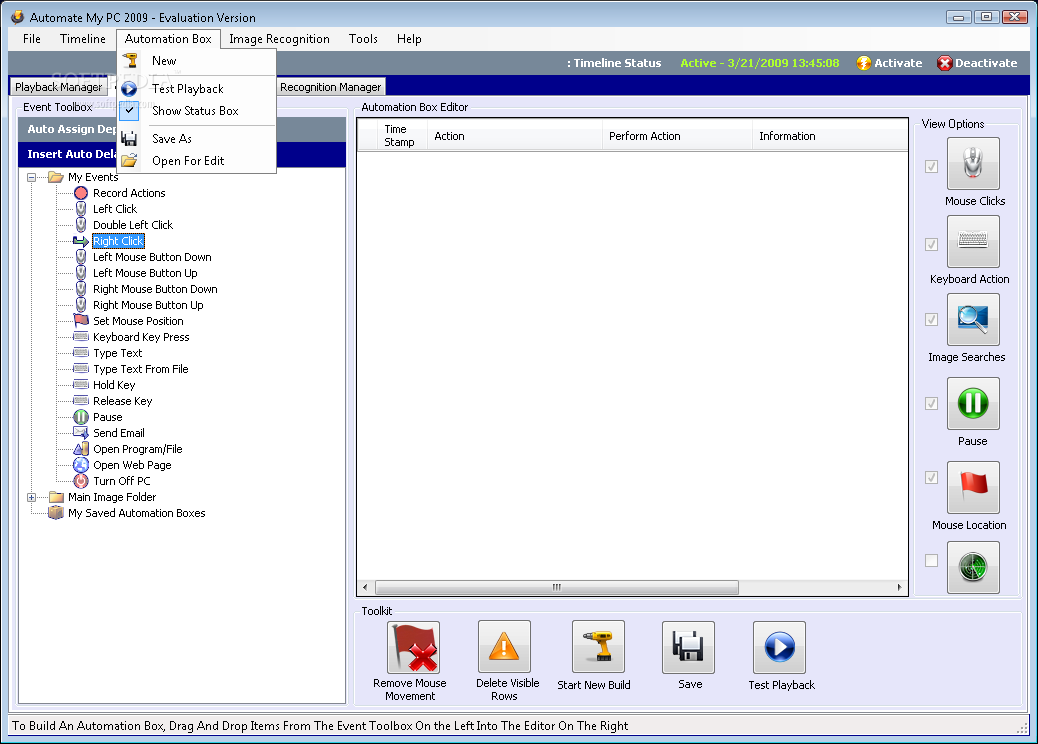
Task: Toggle the Mouse Clicks checkbox
Action: [x=931, y=166]
